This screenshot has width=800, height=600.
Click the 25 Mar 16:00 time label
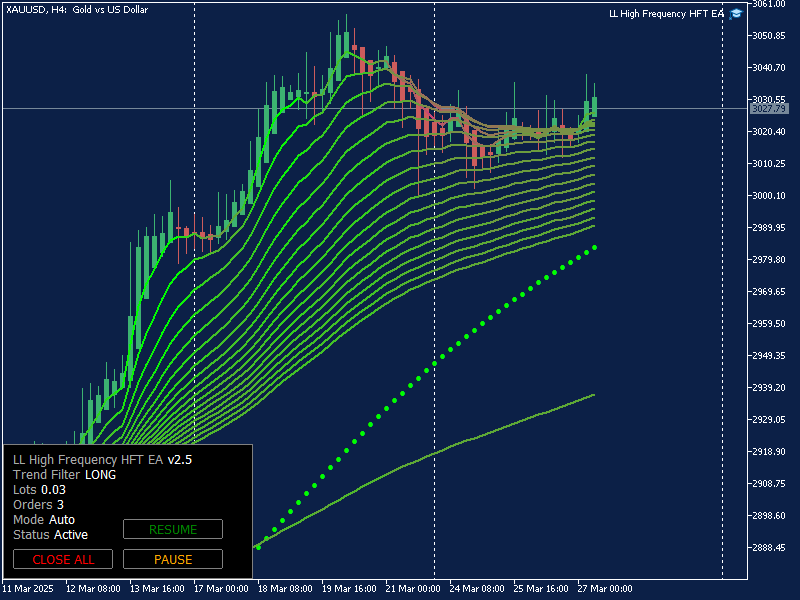[x=541, y=588]
